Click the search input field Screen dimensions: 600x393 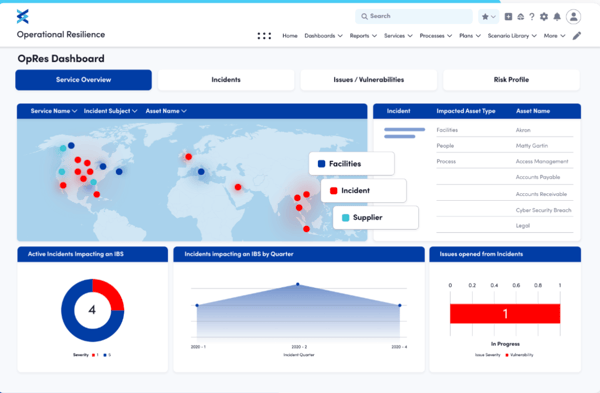[x=414, y=16]
